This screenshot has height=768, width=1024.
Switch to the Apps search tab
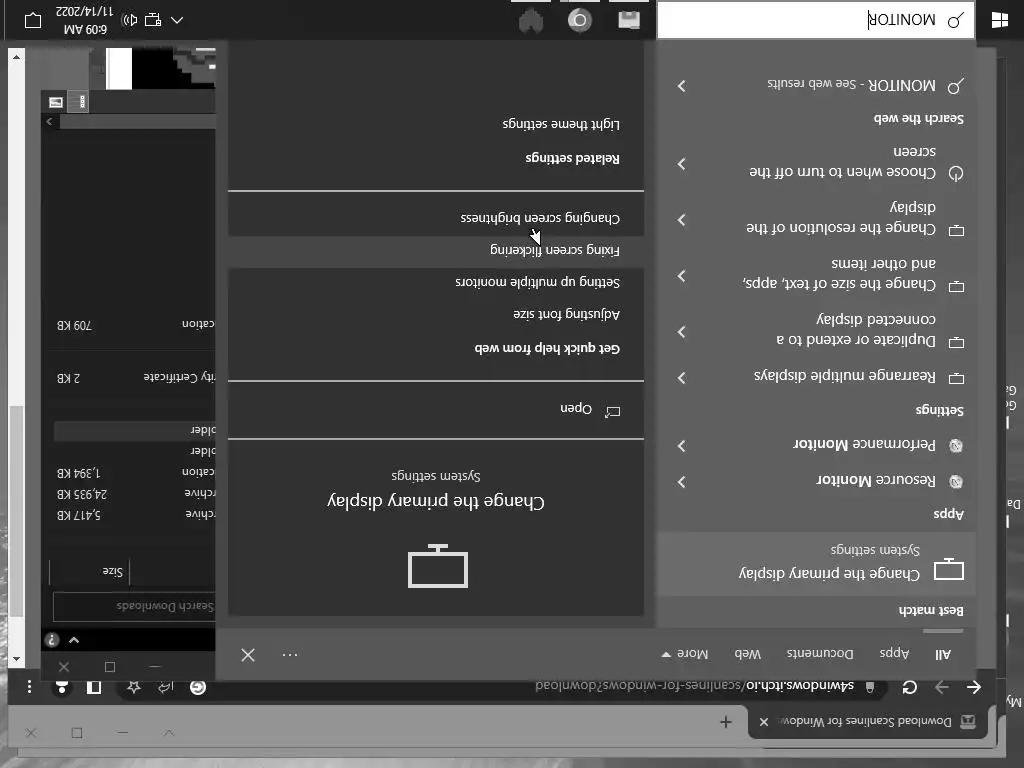(x=894, y=653)
